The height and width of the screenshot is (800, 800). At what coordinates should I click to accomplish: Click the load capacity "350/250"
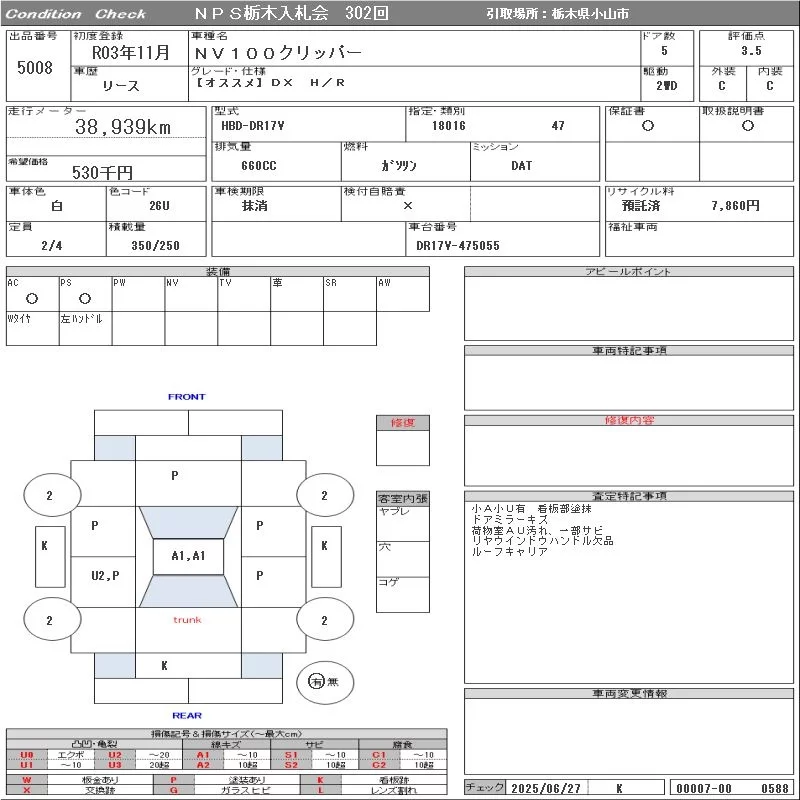156,245
